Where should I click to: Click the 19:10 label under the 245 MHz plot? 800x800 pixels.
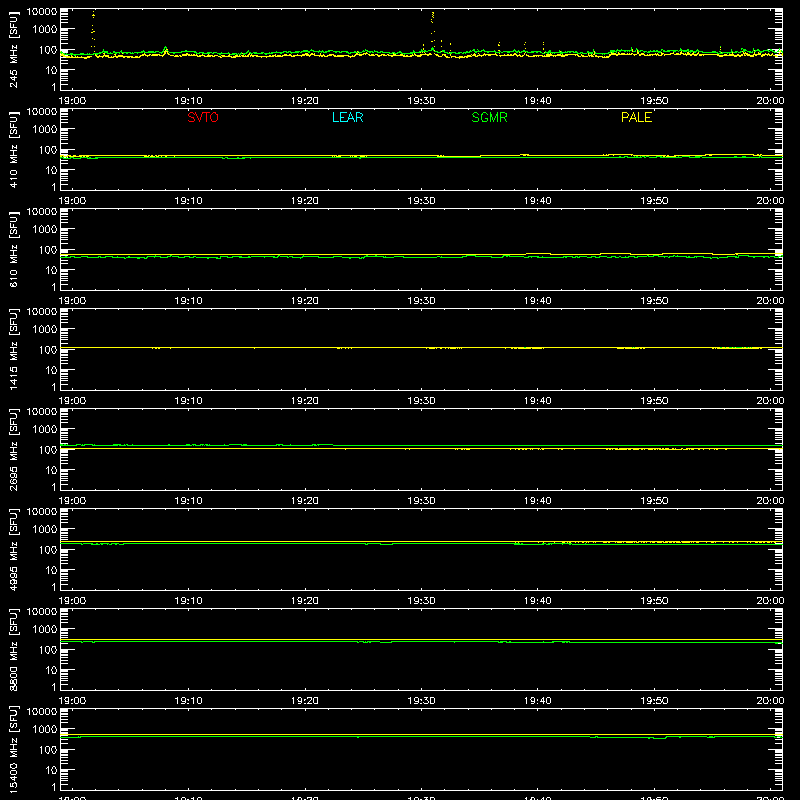click(189, 101)
